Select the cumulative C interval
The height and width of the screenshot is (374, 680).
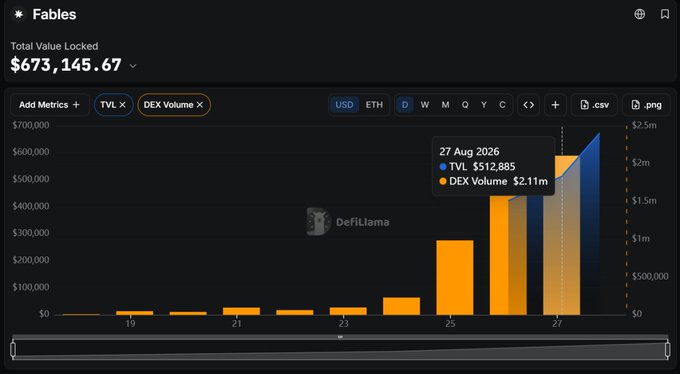coord(502,105)
